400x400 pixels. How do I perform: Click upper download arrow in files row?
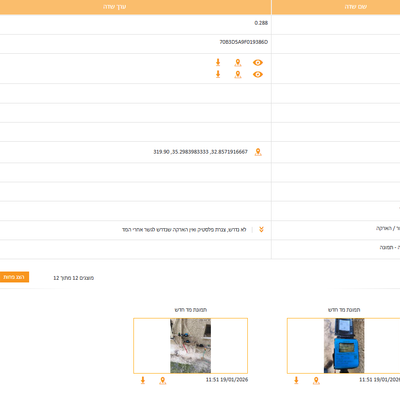(x=218, y=62)
